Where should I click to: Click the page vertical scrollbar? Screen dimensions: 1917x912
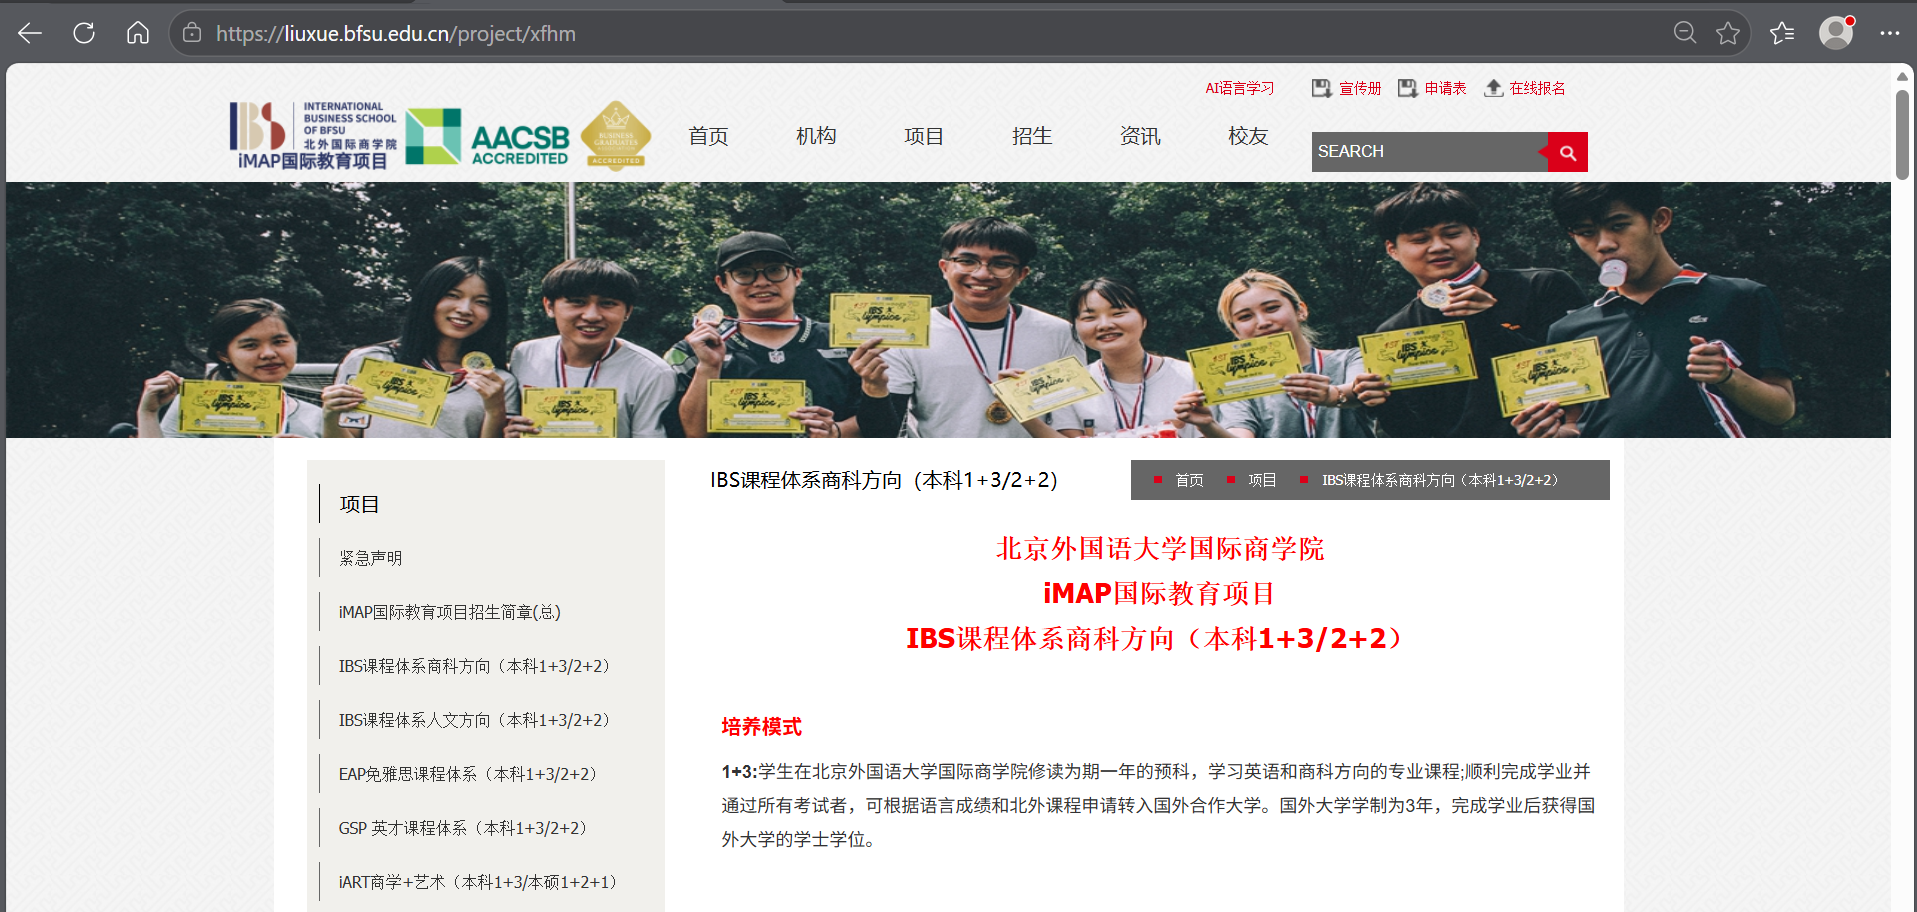1902,135
